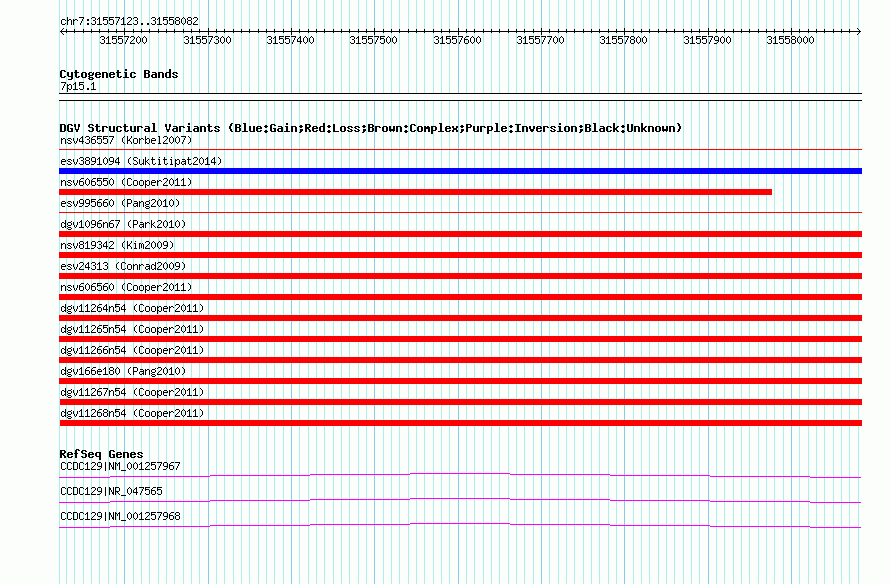This screenshot has width=890, height=584.
Task: Click the red loss bar for dgv1096n67
Action: coord(460,234)
